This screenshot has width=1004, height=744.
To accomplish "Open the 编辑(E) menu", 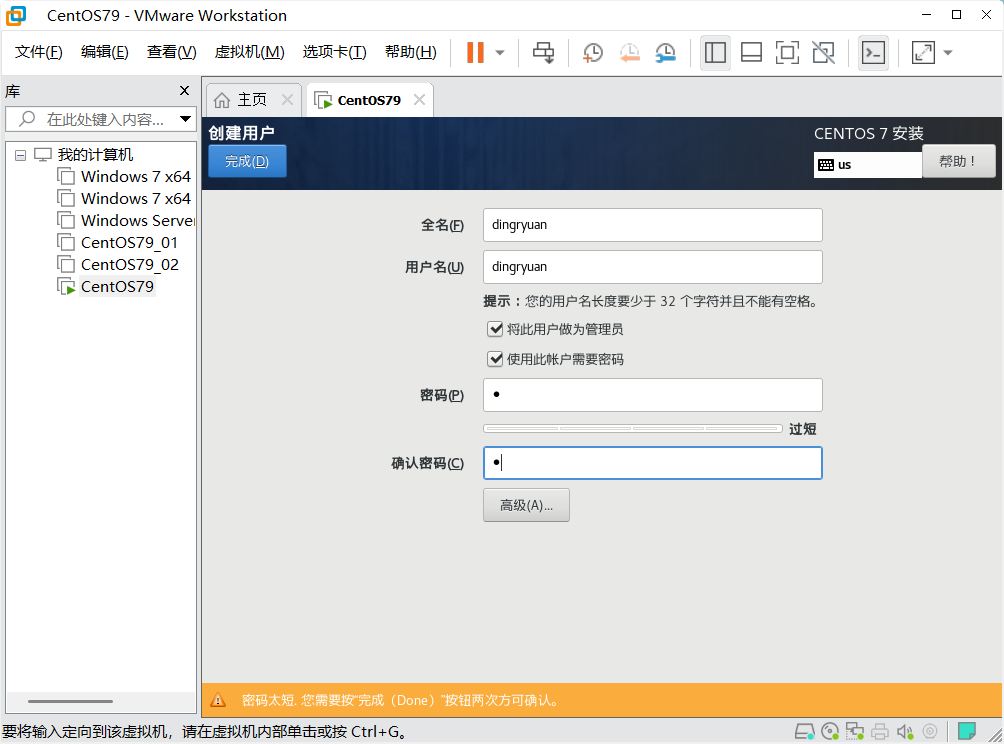I will [x=104, y=52].
